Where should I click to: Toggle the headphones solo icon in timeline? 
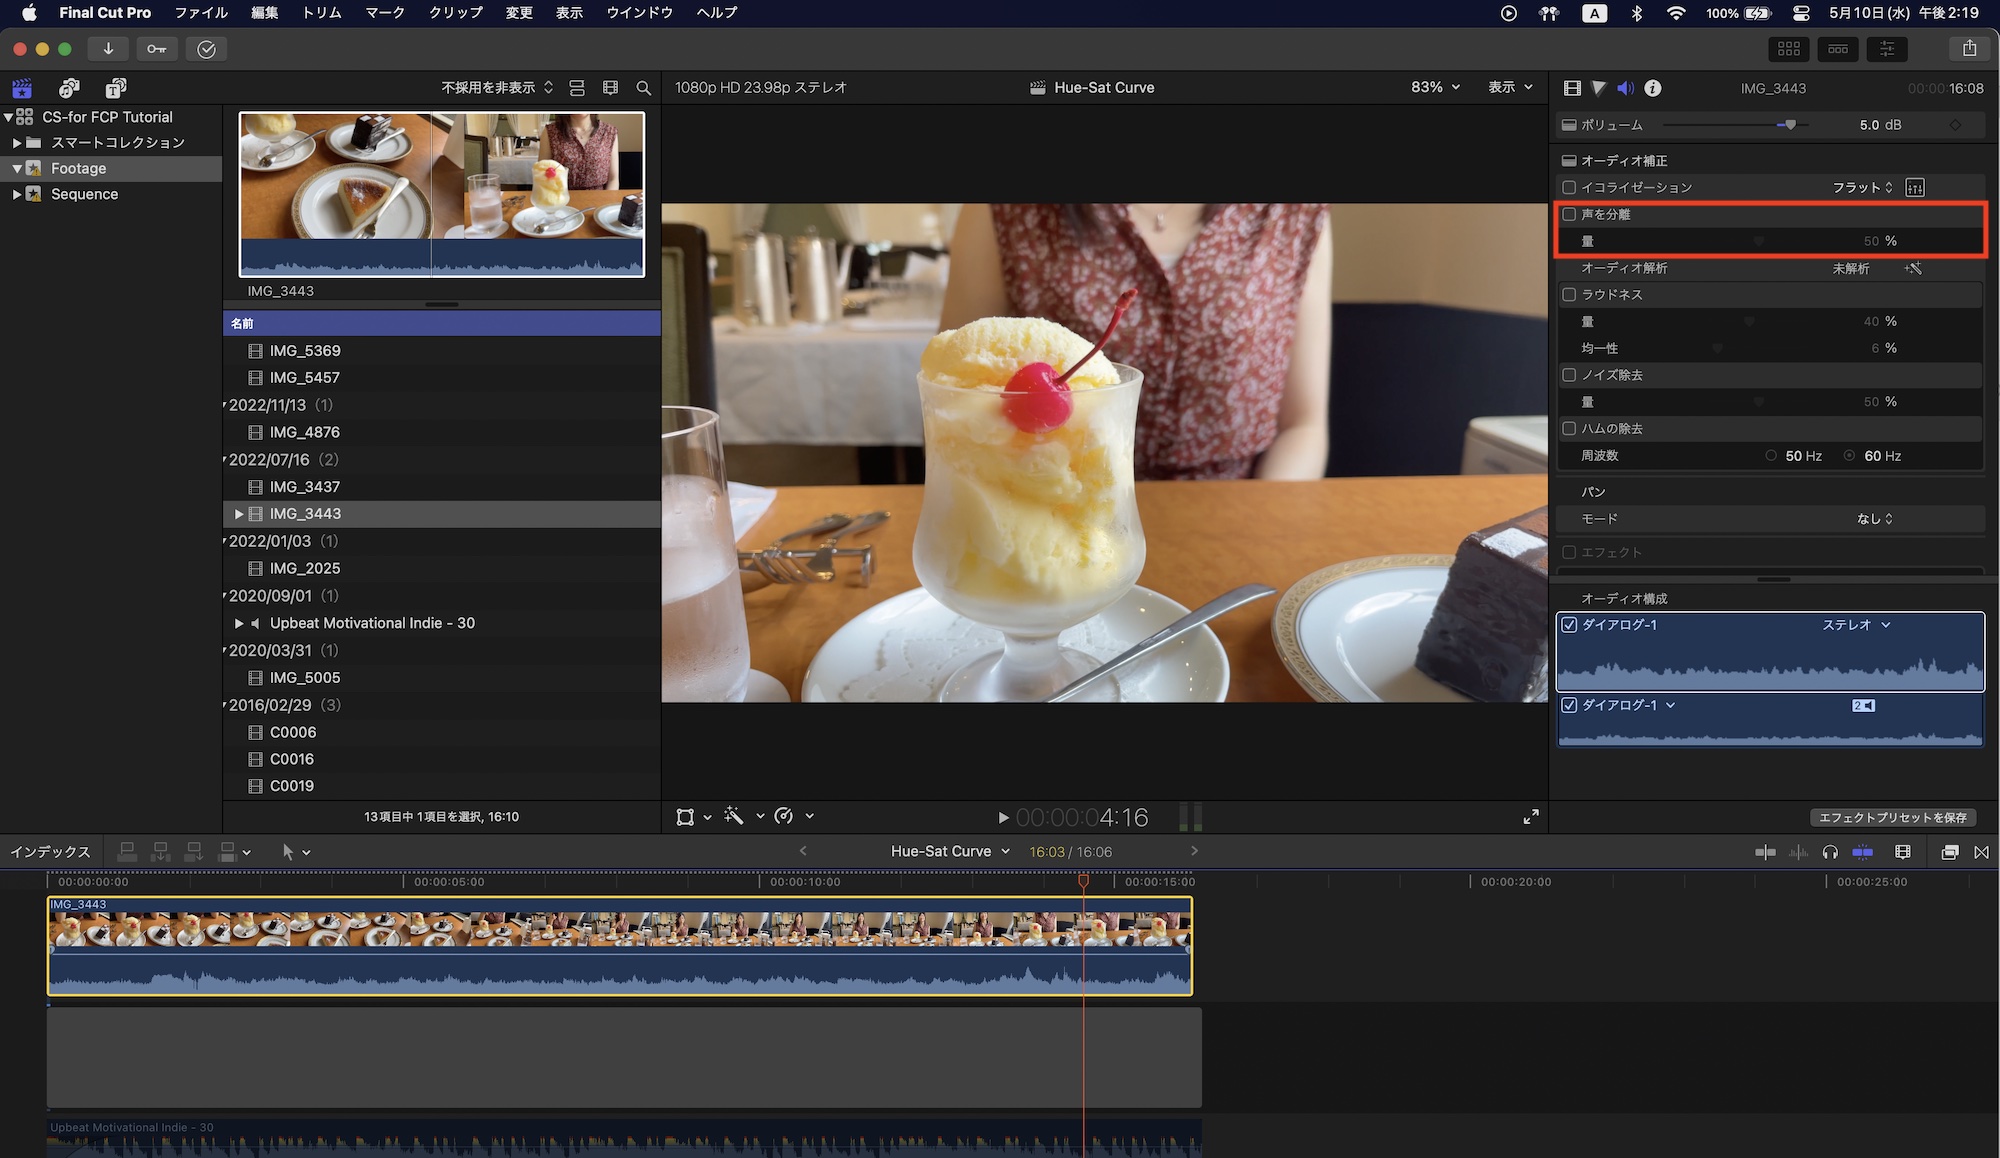pyautogui.click(x=1830, y=852)
